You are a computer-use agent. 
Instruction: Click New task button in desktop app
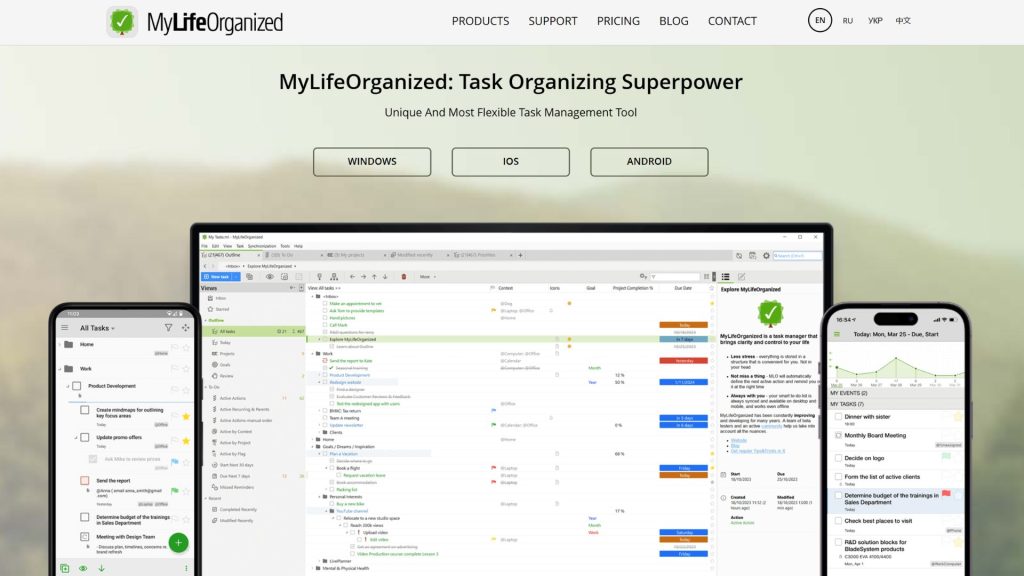pos(220,277)
